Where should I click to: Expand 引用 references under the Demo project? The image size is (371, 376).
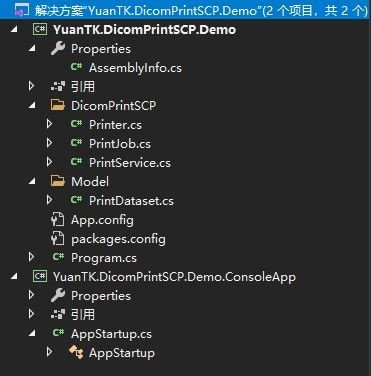click(31, 86)
